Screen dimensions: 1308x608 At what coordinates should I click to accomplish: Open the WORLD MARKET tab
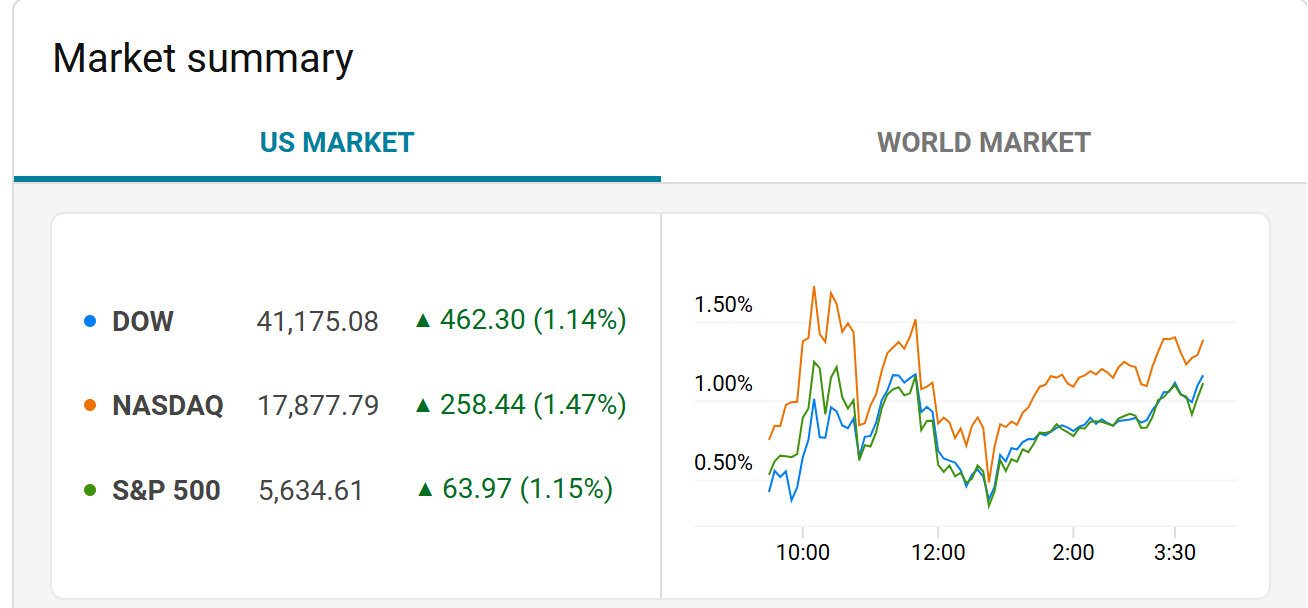coord(983,142)
